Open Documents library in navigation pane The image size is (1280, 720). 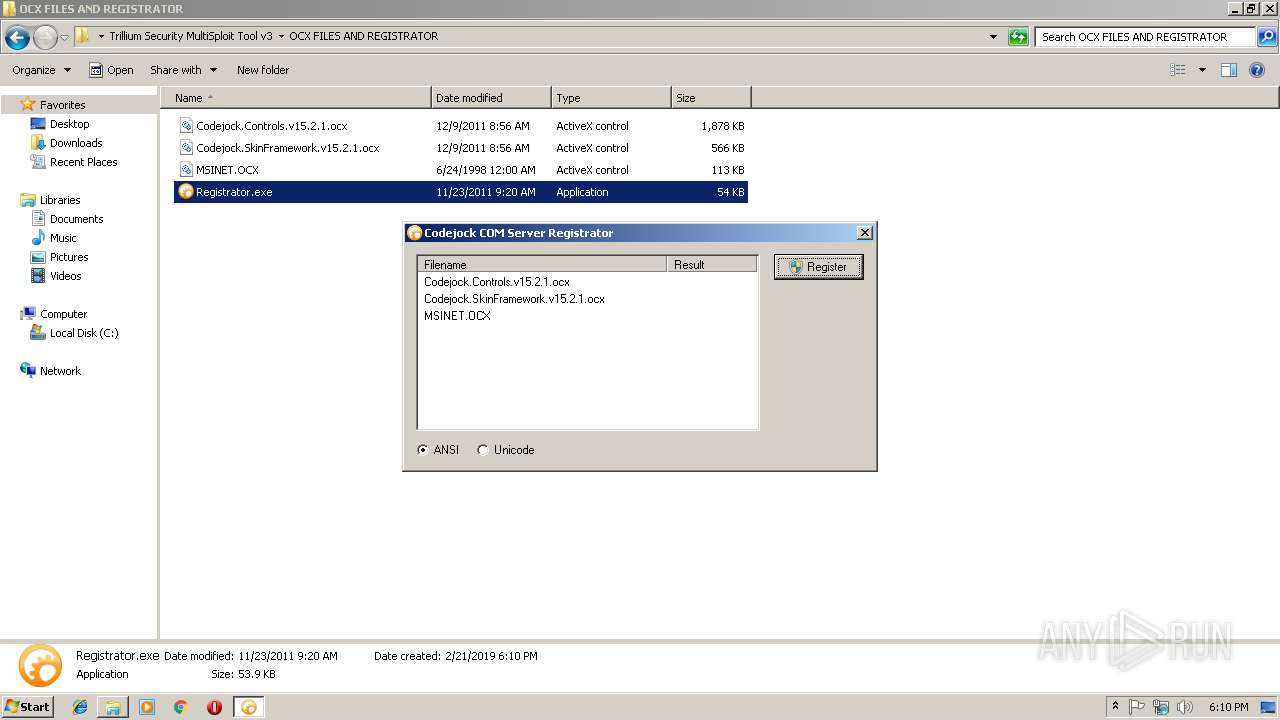[76, 219]
